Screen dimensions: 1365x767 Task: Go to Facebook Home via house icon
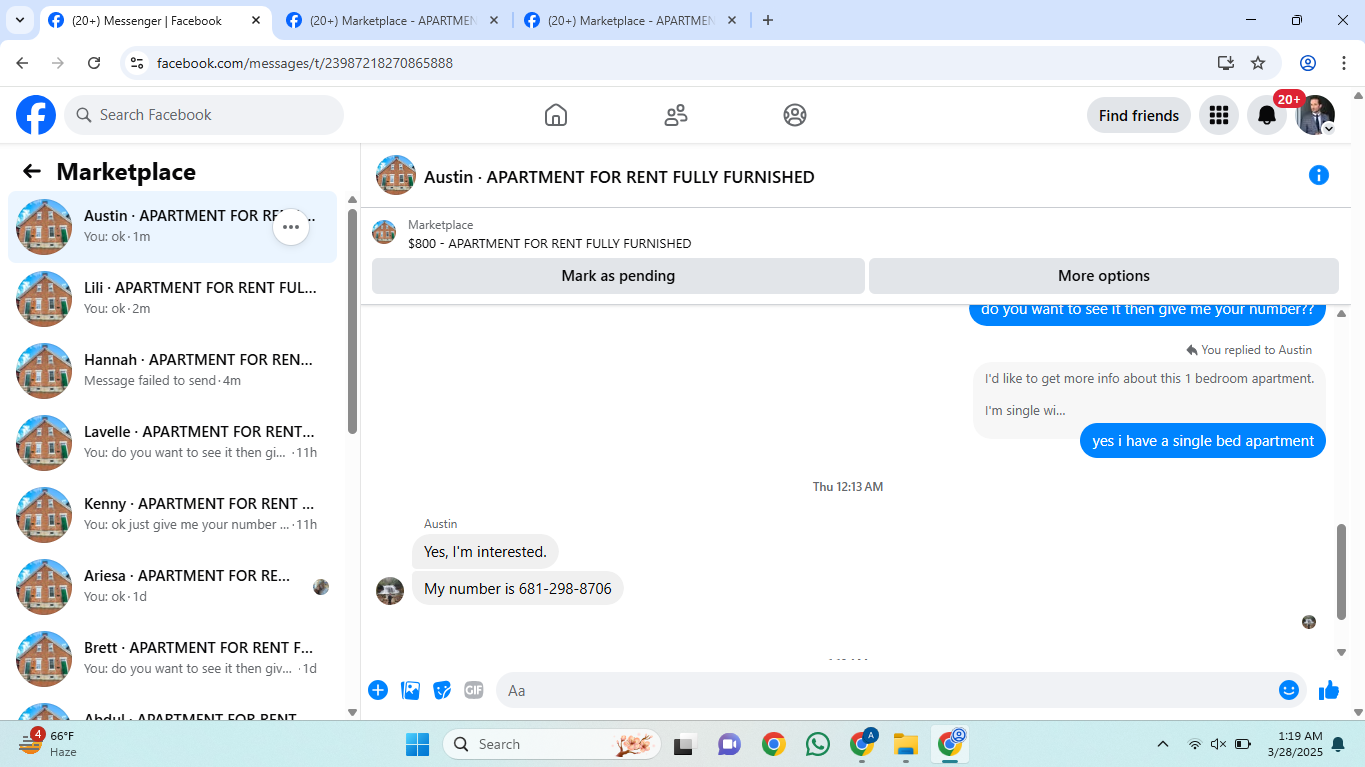(x=556, y=115)
